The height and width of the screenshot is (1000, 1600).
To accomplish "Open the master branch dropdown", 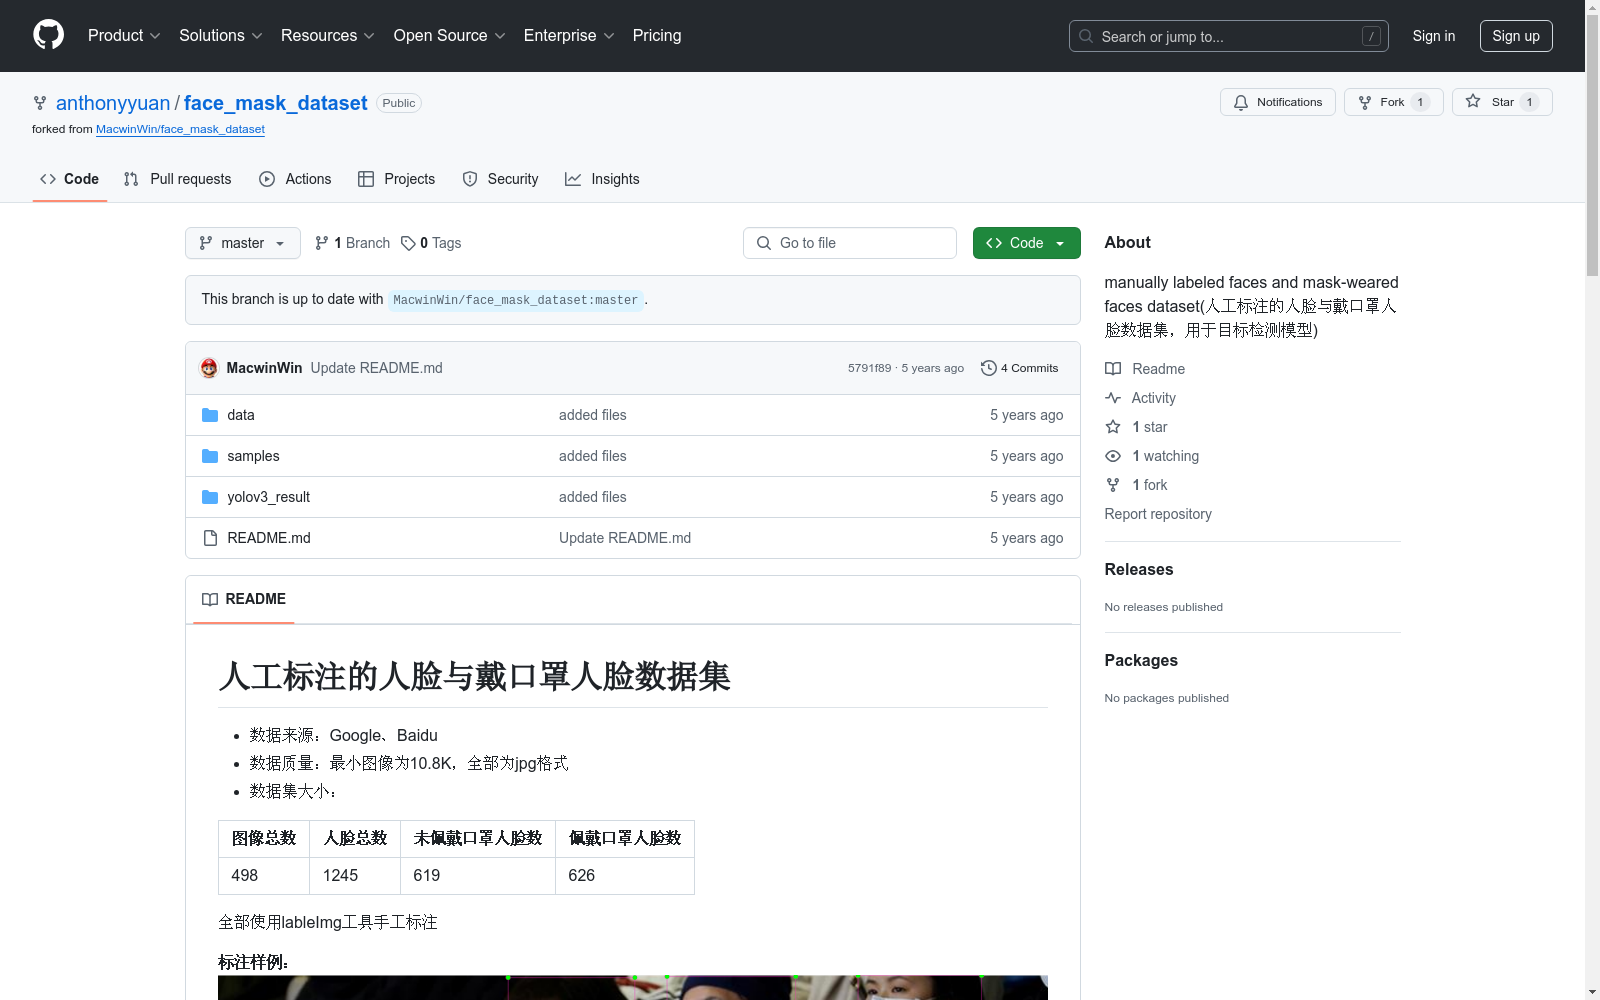I will 243,243.
